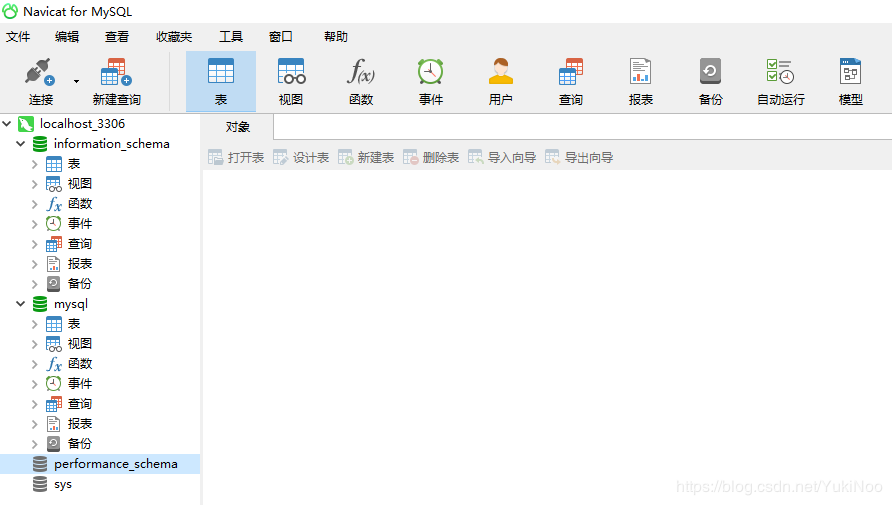
Task: Collapse the information_schema database tree
Action: click(21, 144)
